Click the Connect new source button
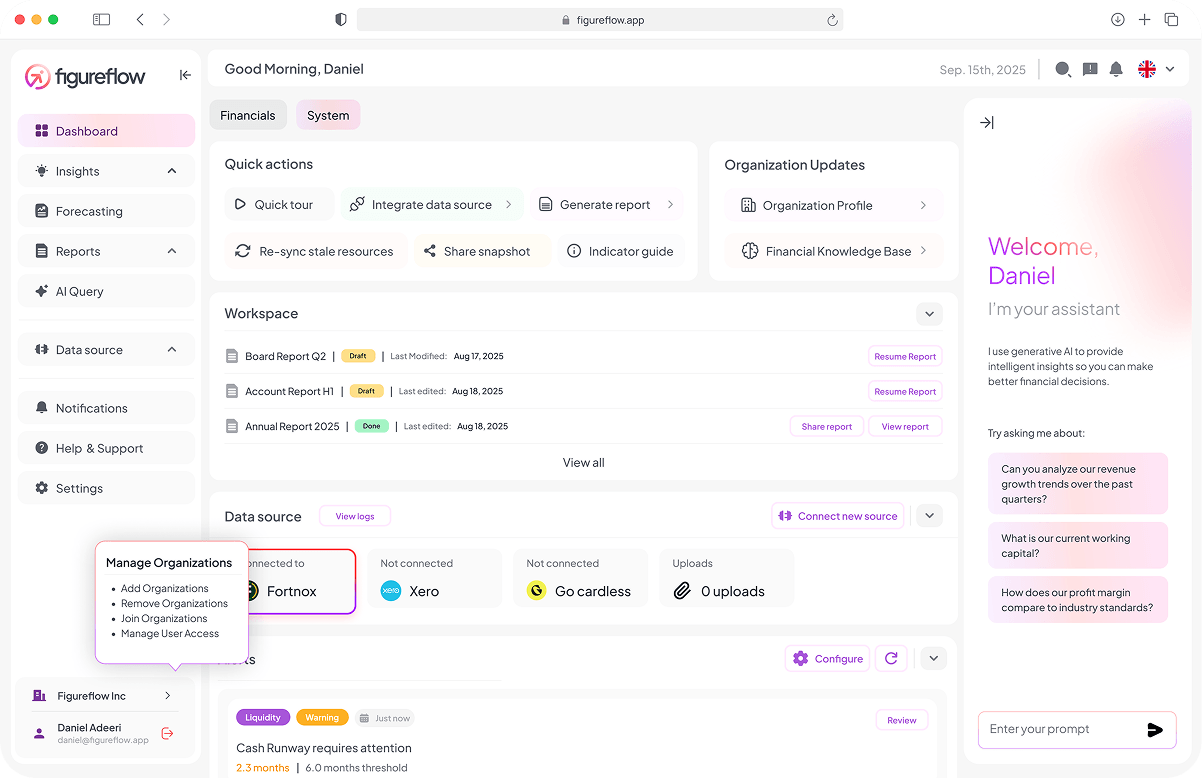This screenshot has height=779, width=1202. pos(837,516)
